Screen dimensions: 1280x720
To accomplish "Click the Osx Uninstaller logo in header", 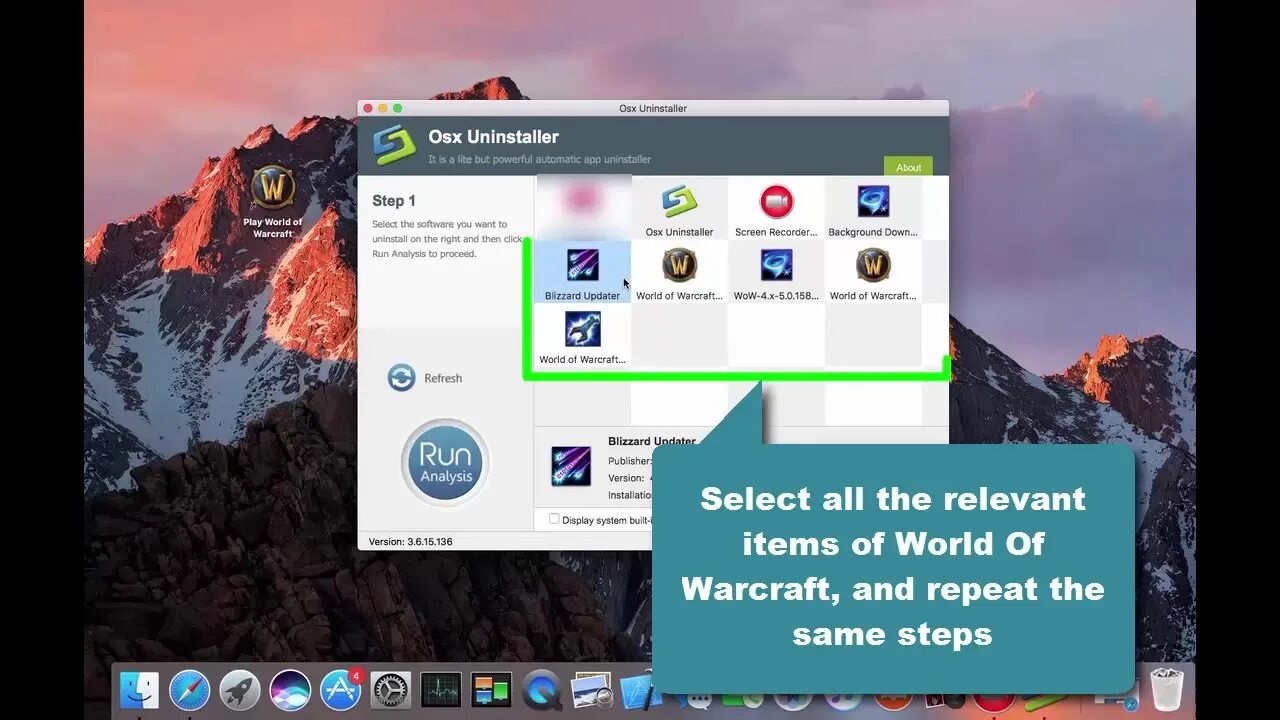I will click(394, 145).
